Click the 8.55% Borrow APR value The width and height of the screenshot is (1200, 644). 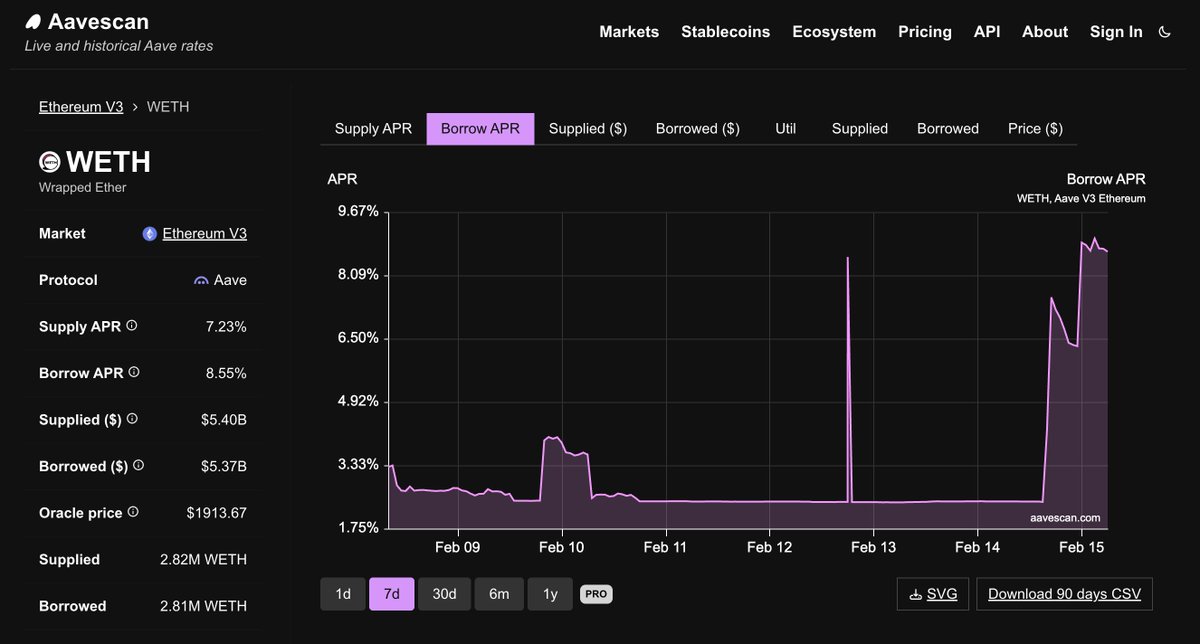click(x=226, y=373)
